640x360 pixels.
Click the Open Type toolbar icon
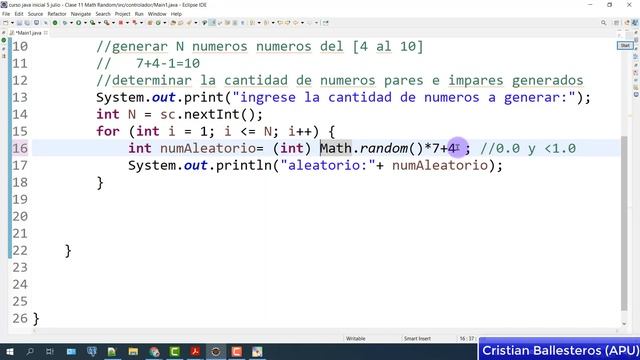tap(173, 23)
